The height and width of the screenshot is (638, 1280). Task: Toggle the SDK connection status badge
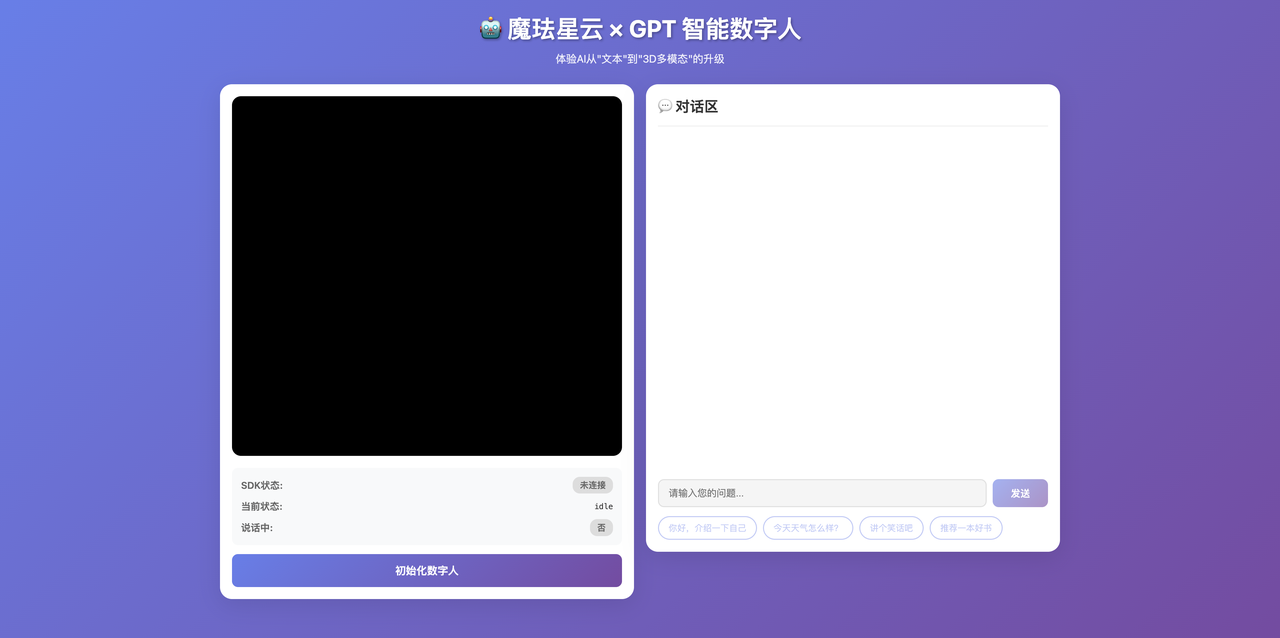(592, 484)
